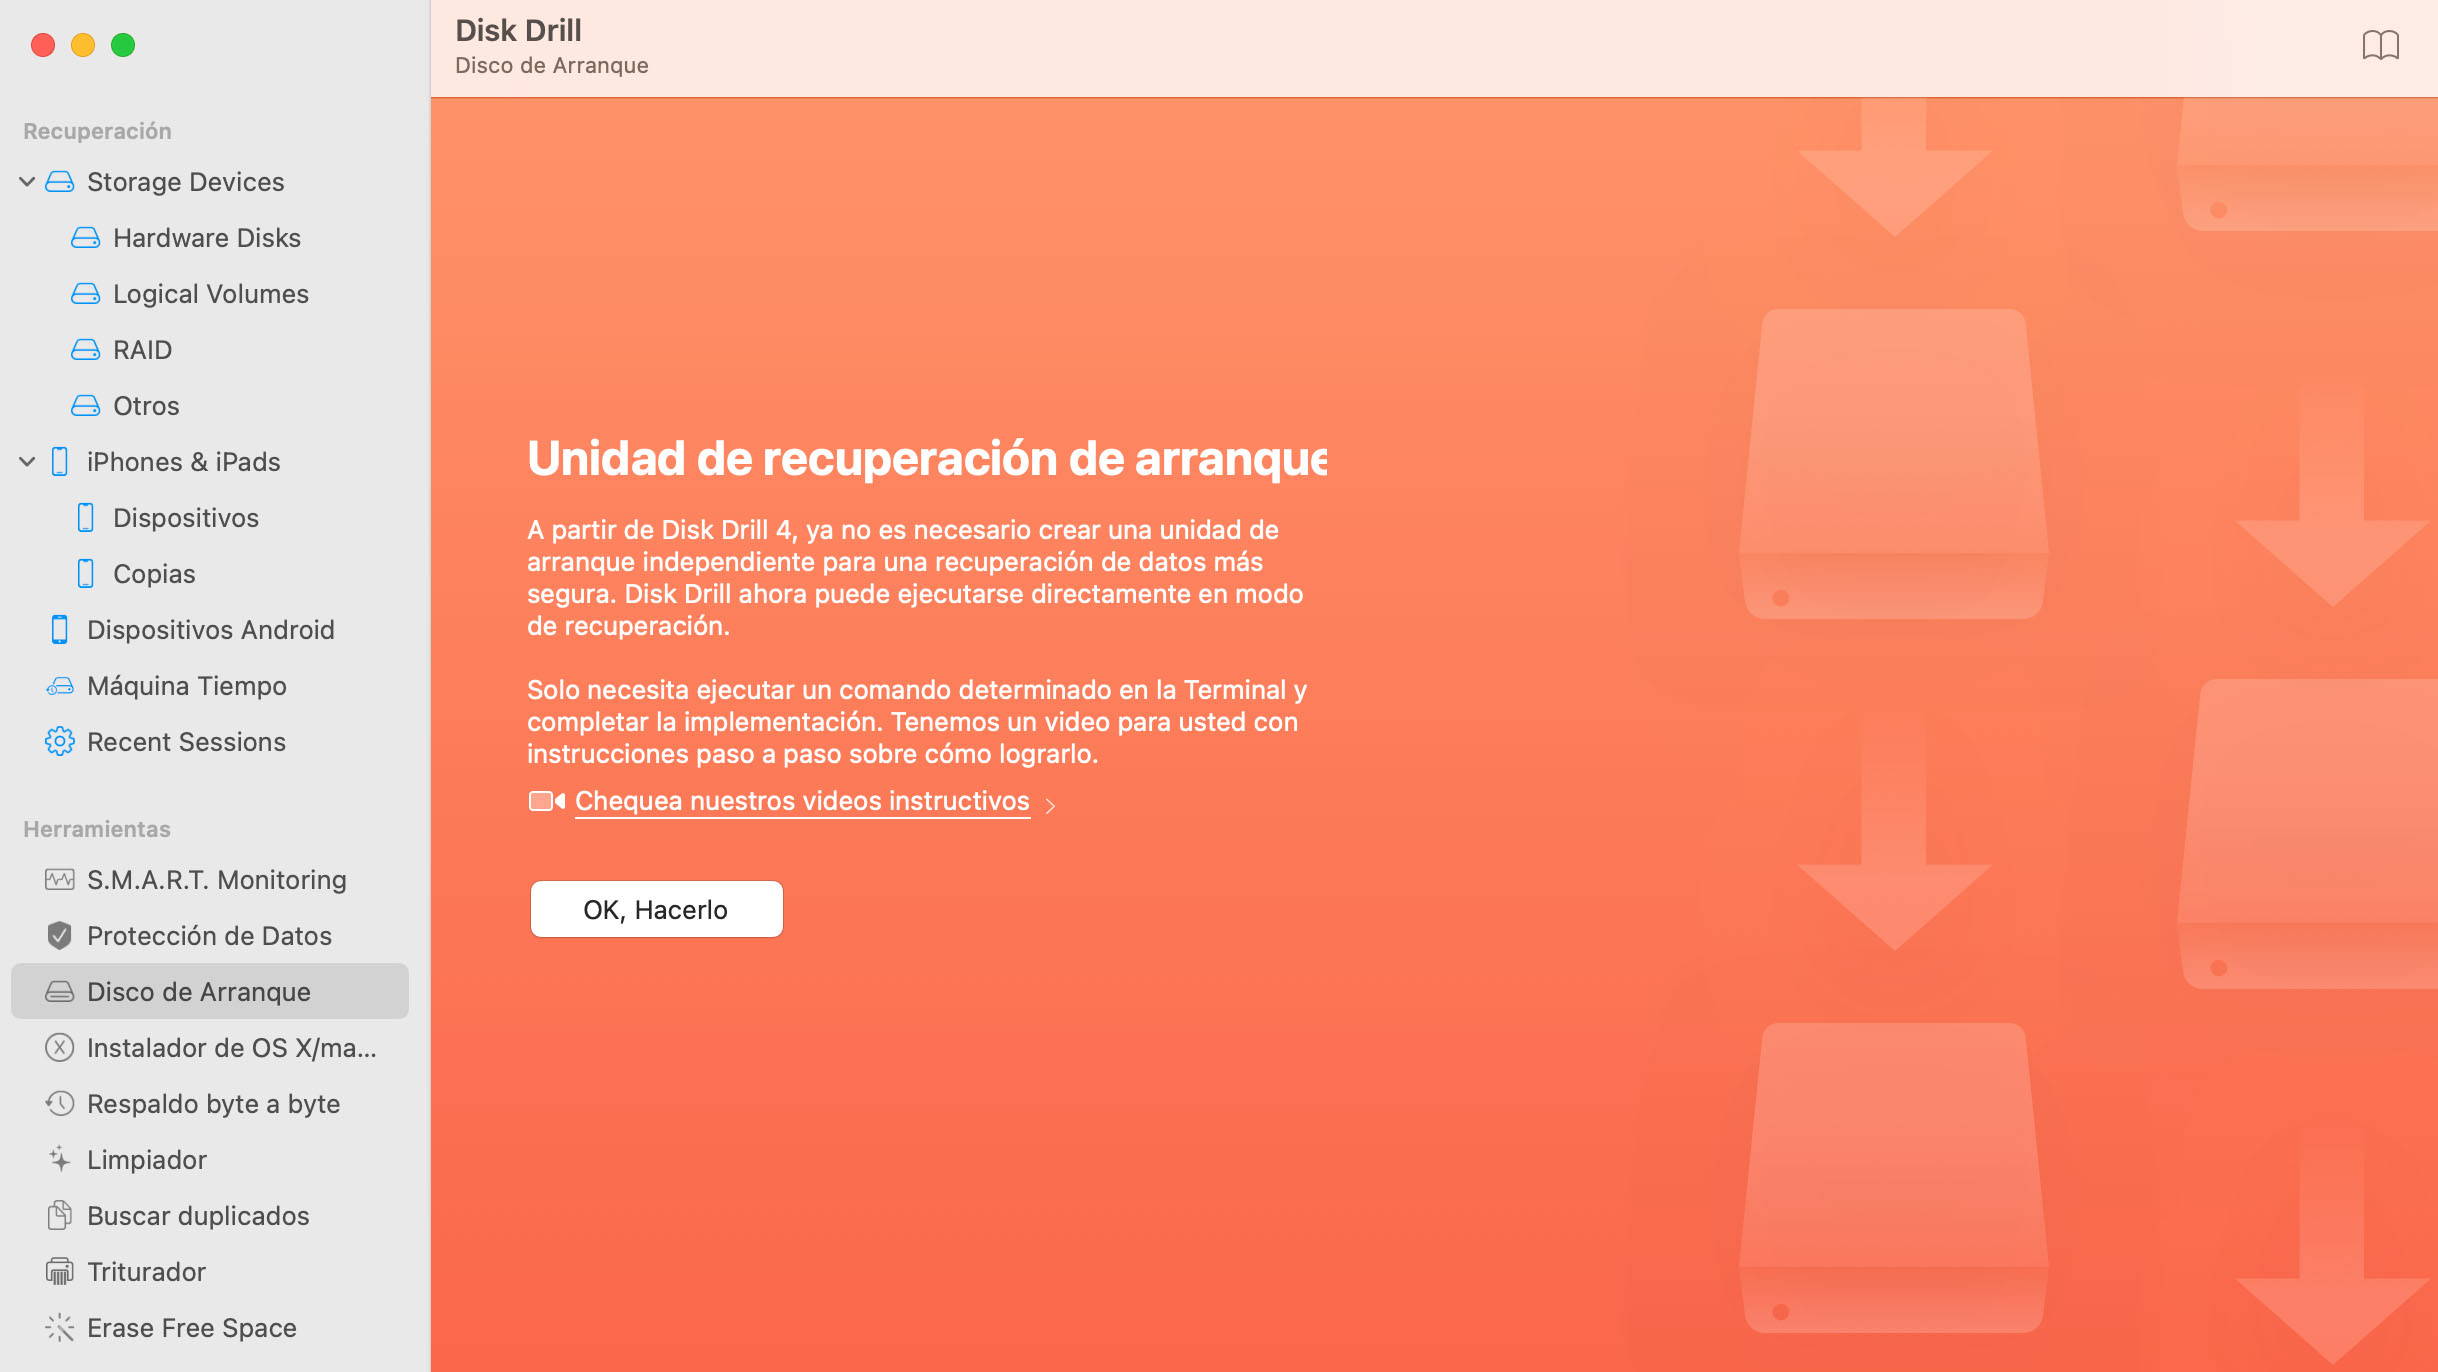Image resolution: width=2438 pixels, height=1372 pixels.
Task: Open Respaldo byte a byte tool
Action: coord(213,1102)
